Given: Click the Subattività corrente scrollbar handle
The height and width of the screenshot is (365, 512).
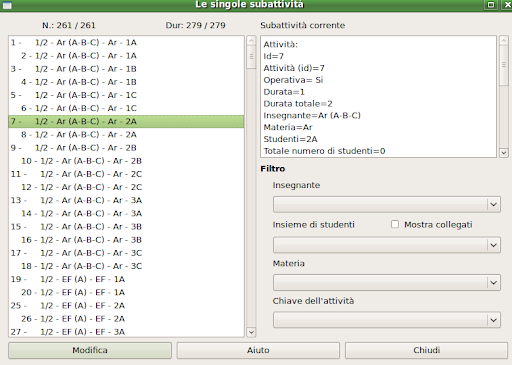Looking at the screenshot, I should coord(504,65).
